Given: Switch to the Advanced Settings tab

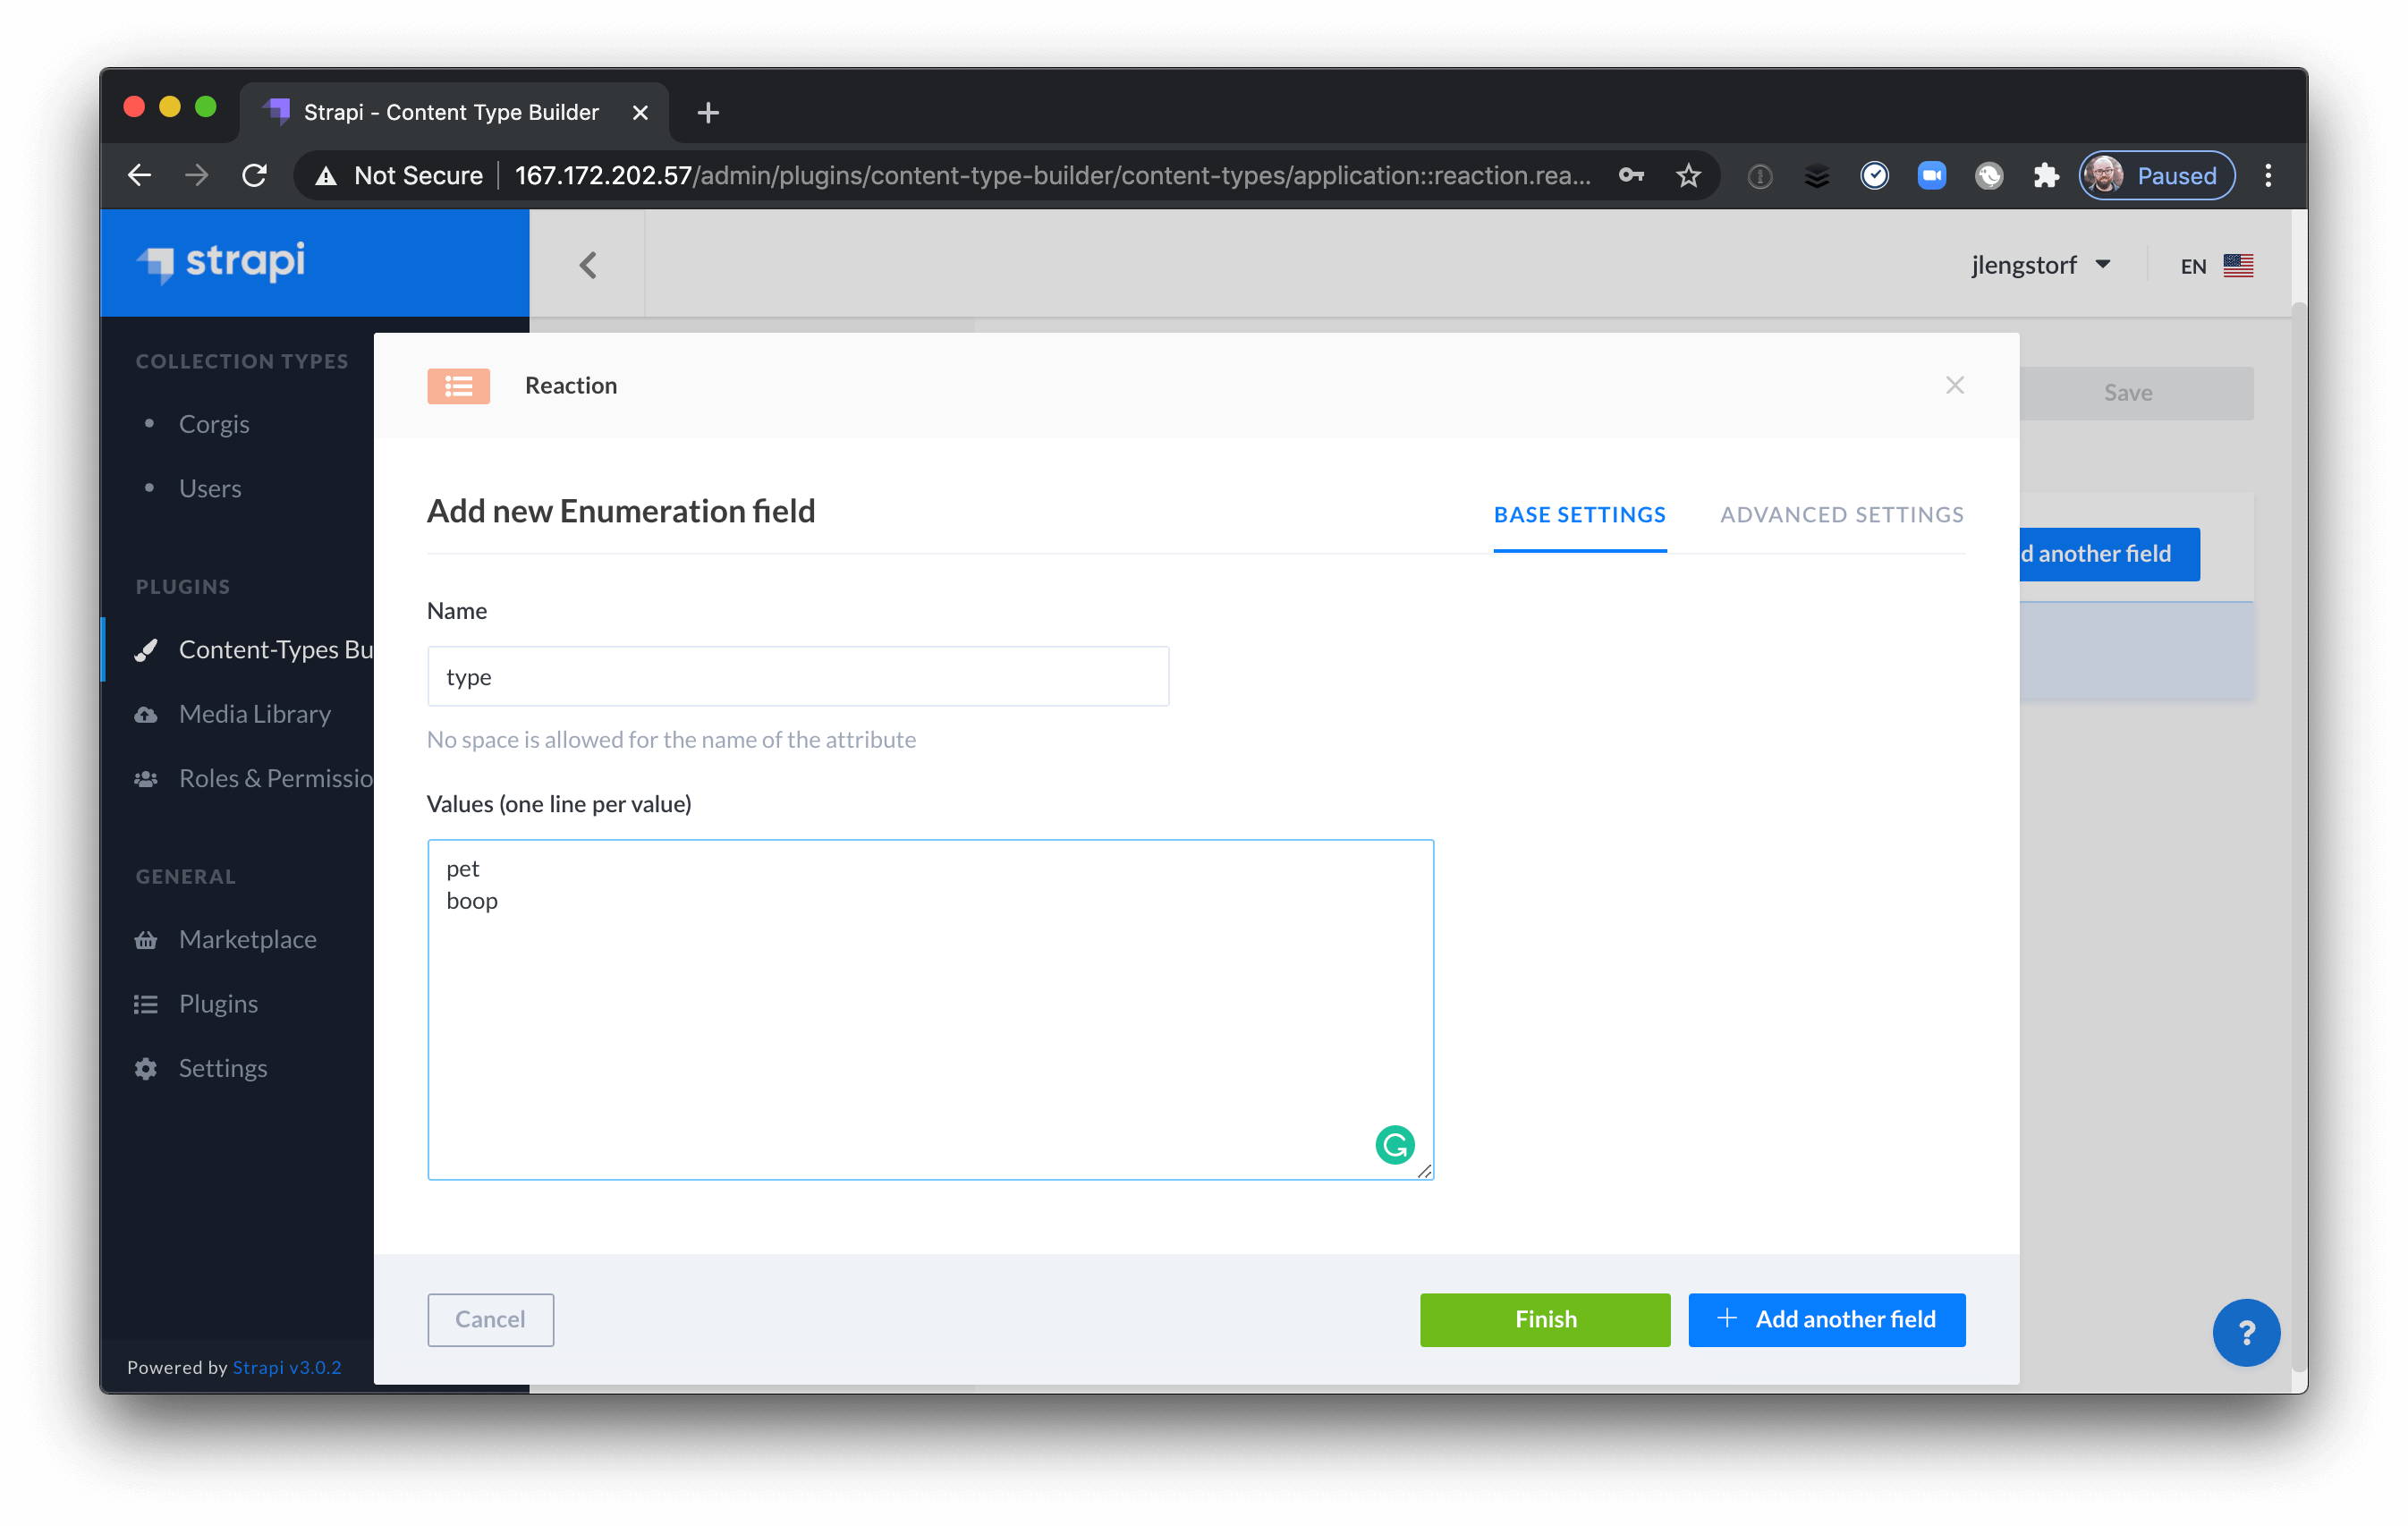Looking at the screenshot, I should 1843,513.
